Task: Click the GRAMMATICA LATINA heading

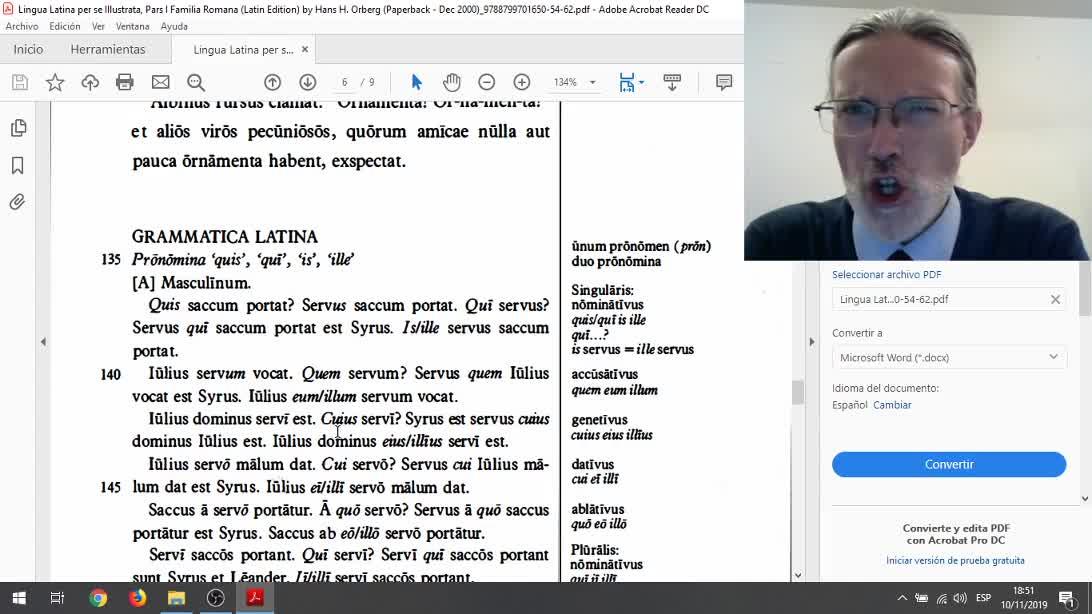Action: (x=224, y=237)
